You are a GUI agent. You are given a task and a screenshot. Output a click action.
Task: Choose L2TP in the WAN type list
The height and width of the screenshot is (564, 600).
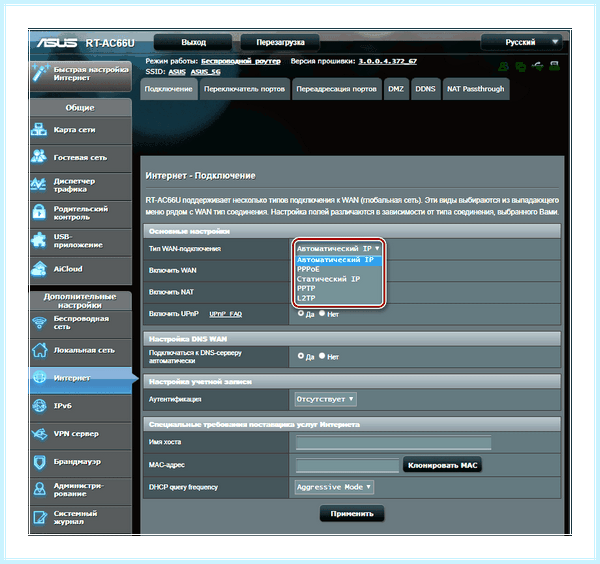point(339,298)
